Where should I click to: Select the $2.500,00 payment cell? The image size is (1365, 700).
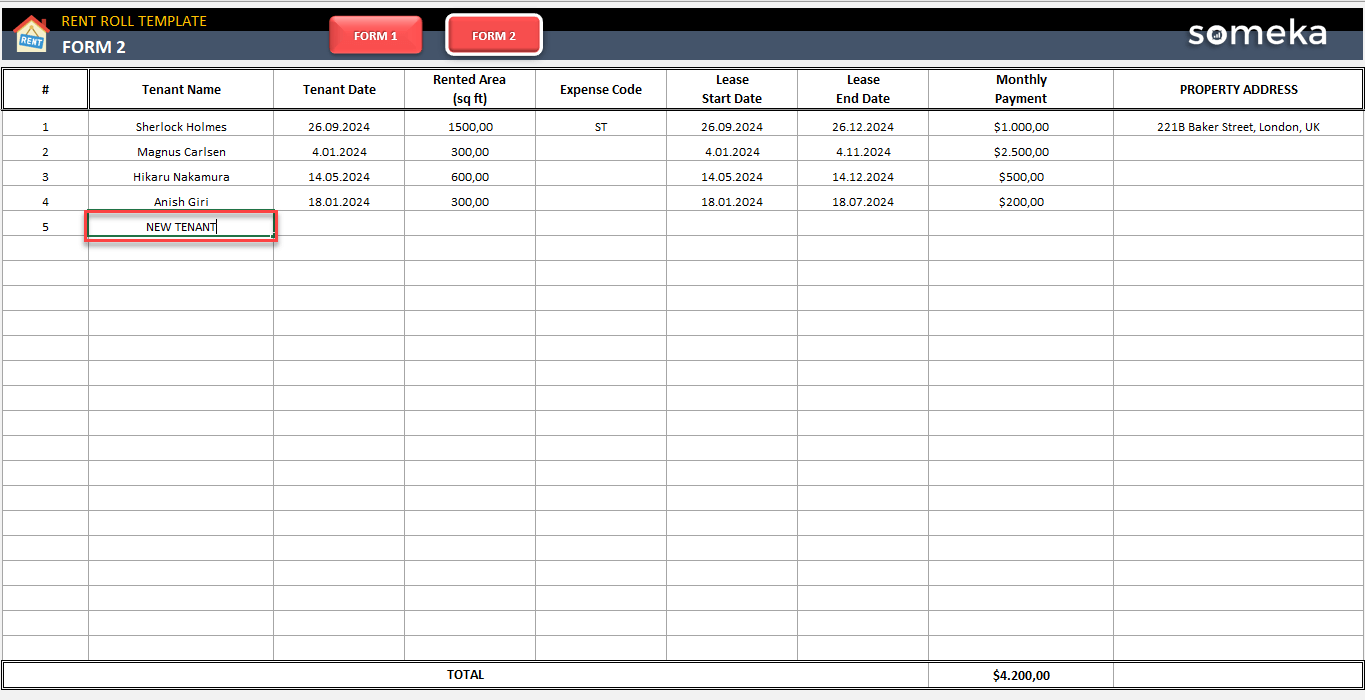coord(1021,151)
